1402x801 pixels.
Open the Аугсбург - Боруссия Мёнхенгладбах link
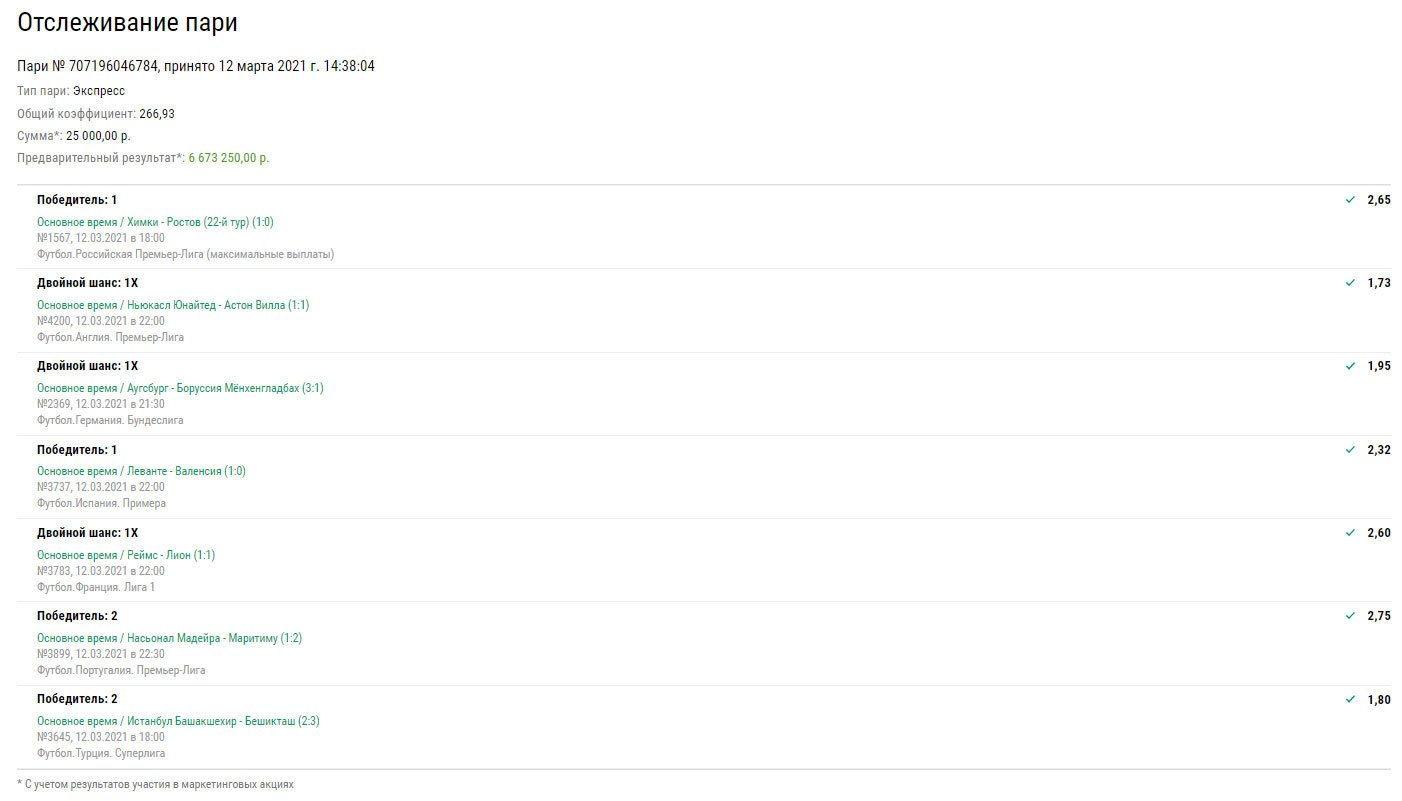point(180,388)
